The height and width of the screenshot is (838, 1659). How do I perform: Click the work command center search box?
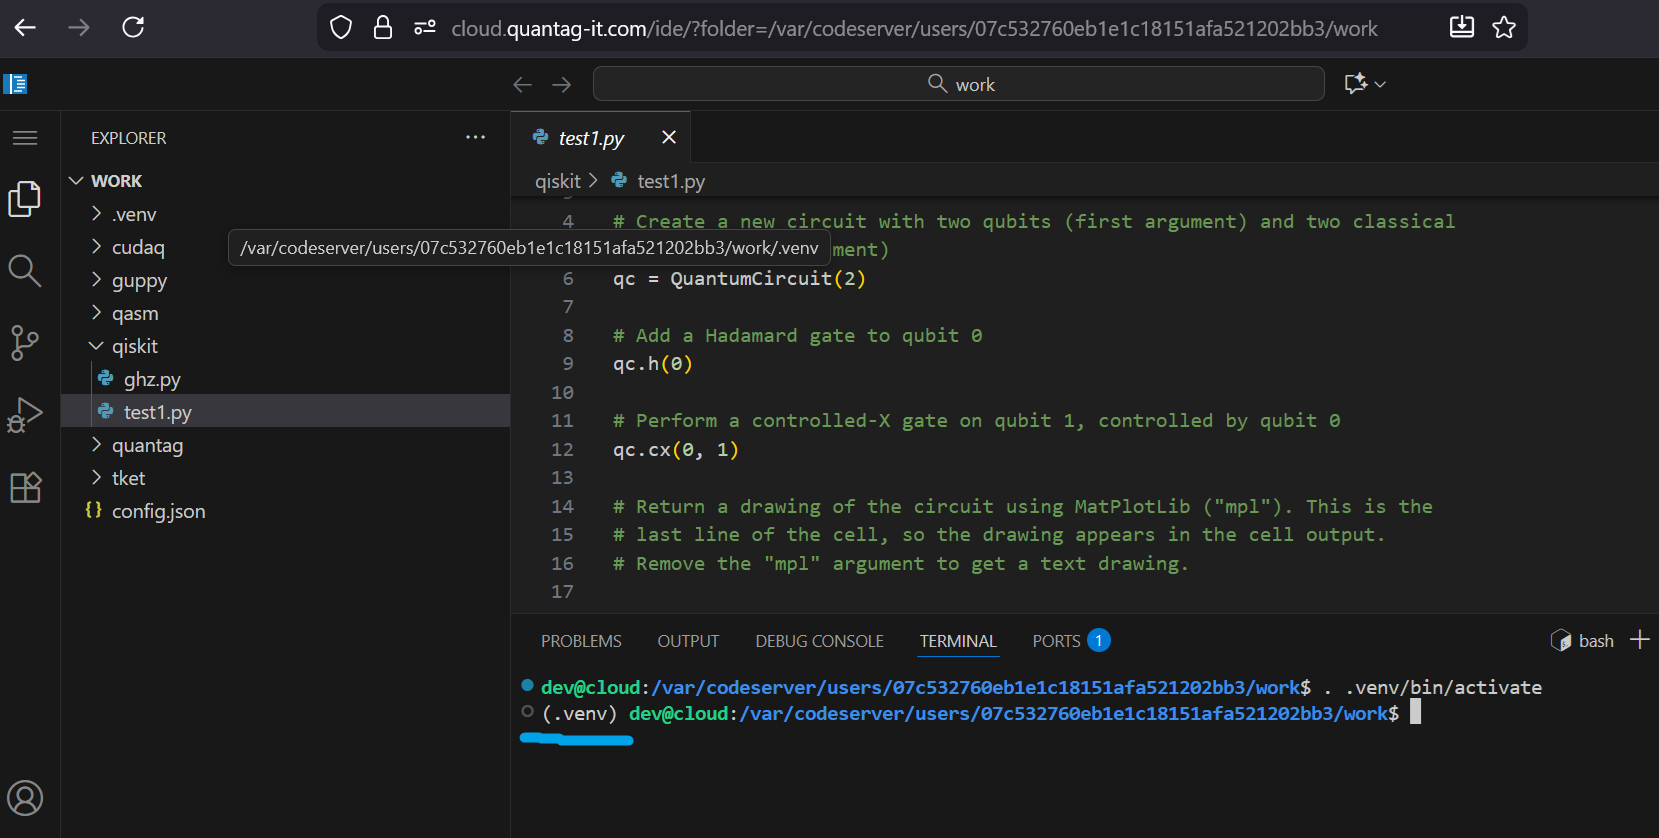958,84
